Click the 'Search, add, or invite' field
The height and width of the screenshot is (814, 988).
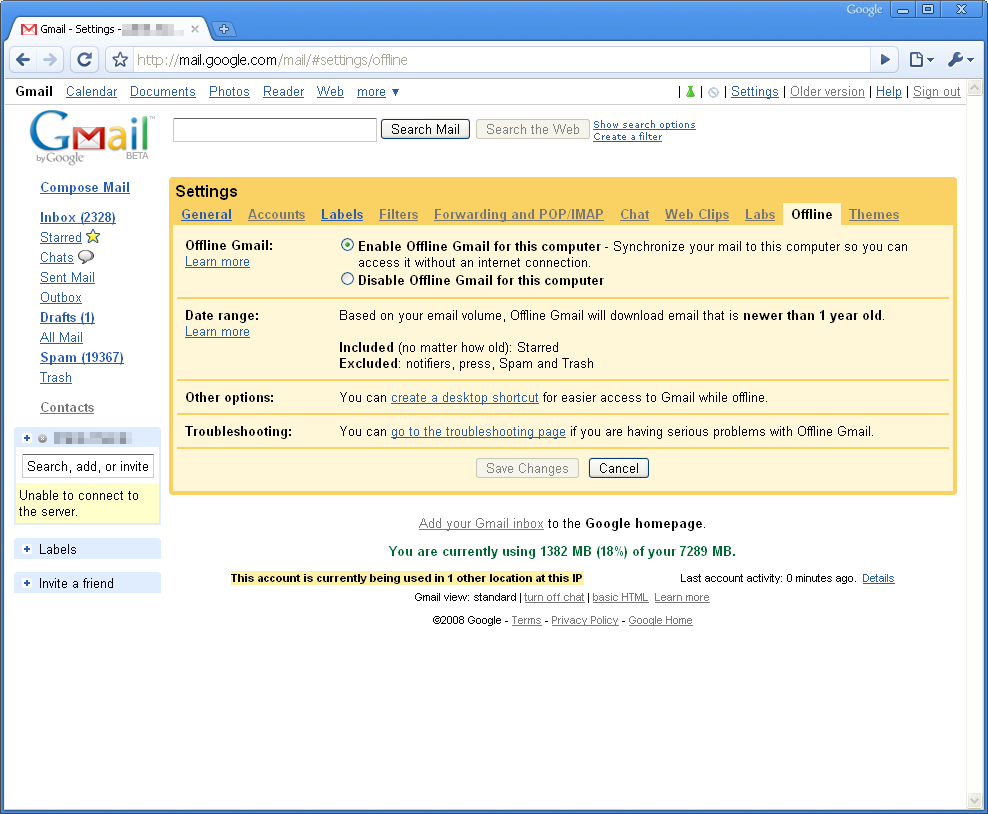click(x=88, y=466)
